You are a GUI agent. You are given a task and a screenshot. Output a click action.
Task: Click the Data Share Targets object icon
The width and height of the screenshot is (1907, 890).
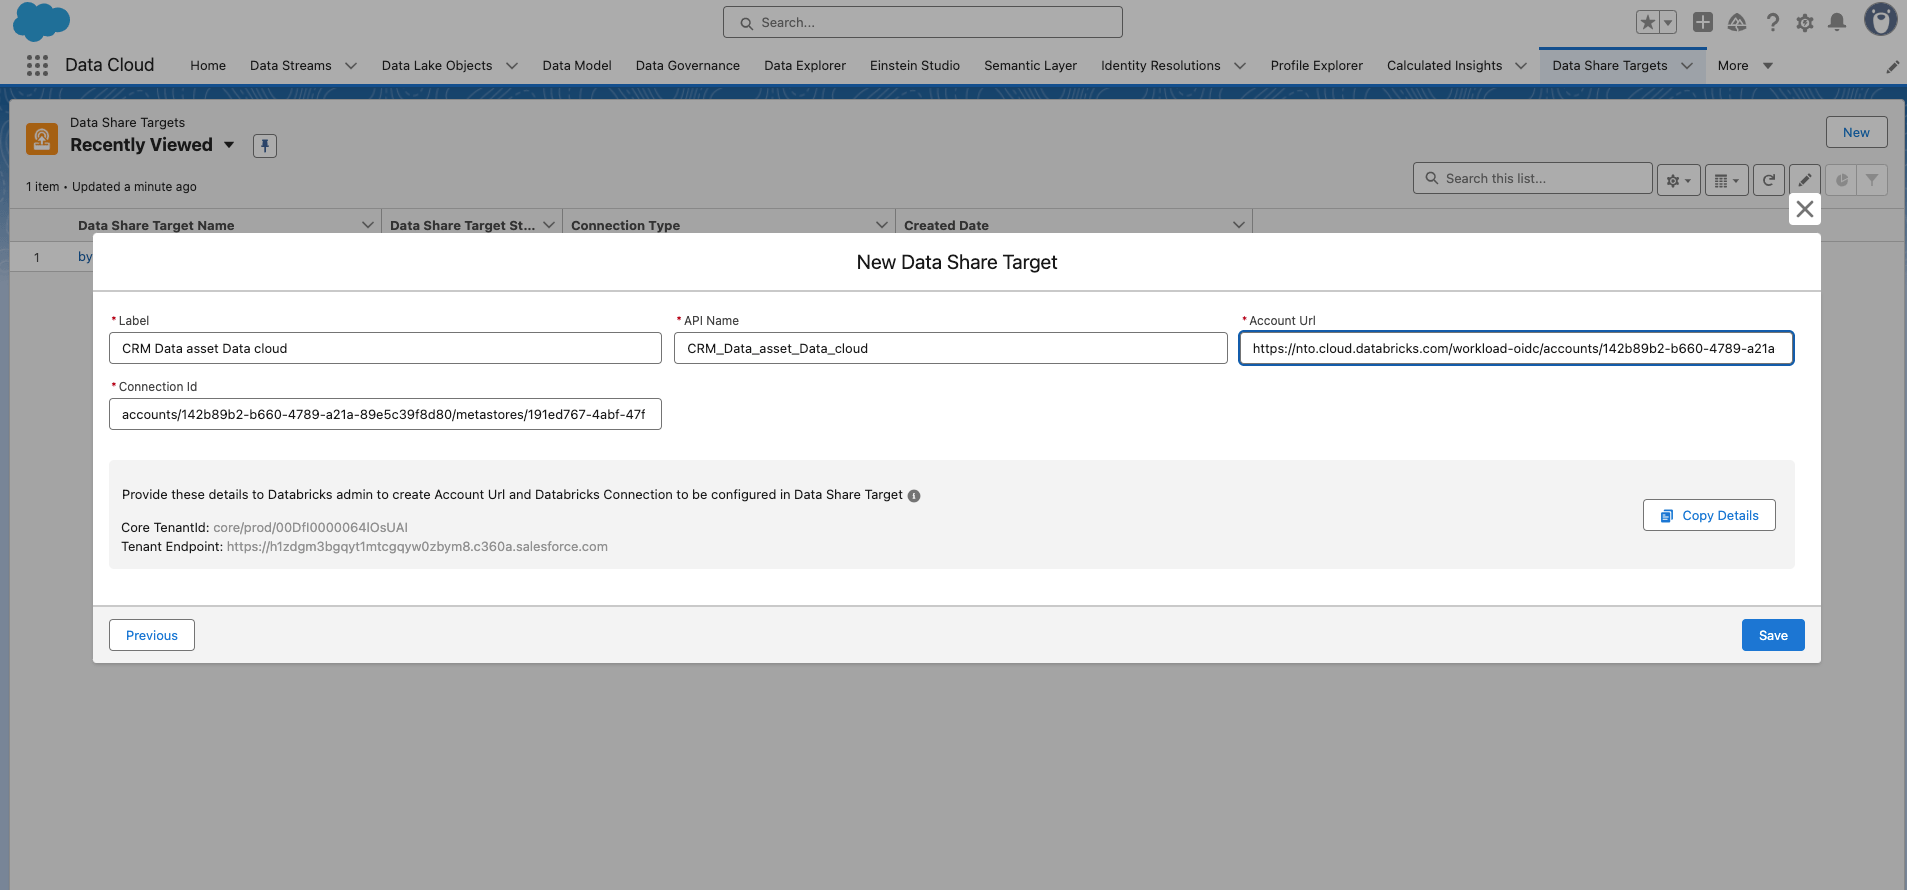coord(42,139)
